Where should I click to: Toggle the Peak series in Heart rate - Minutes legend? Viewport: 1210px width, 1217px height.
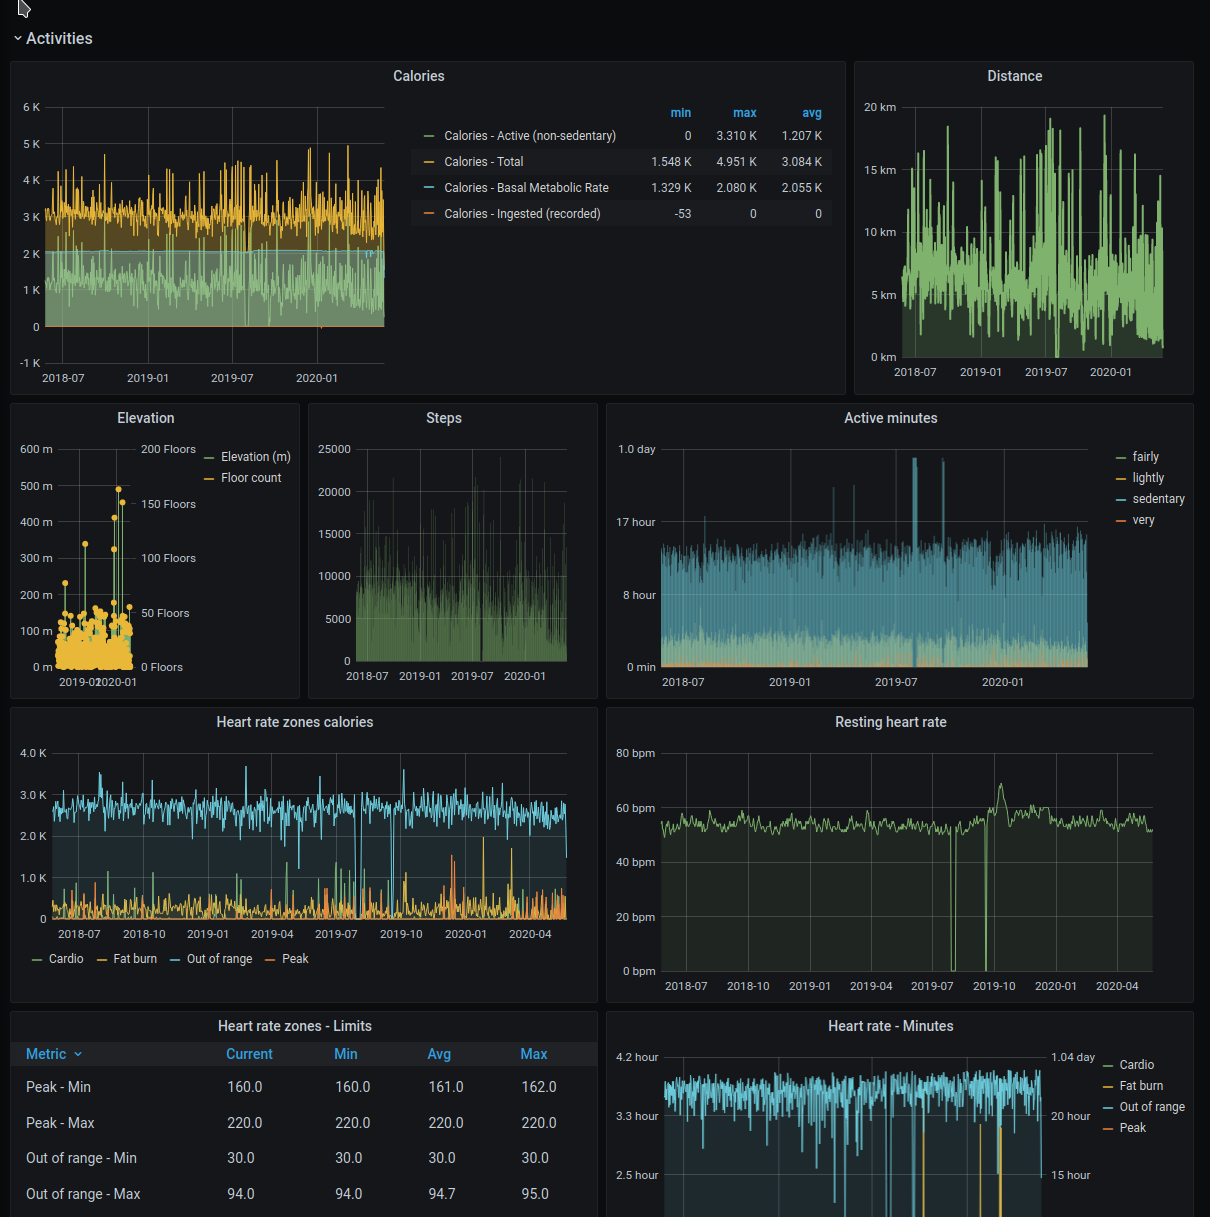(x=1132, y=1127)
